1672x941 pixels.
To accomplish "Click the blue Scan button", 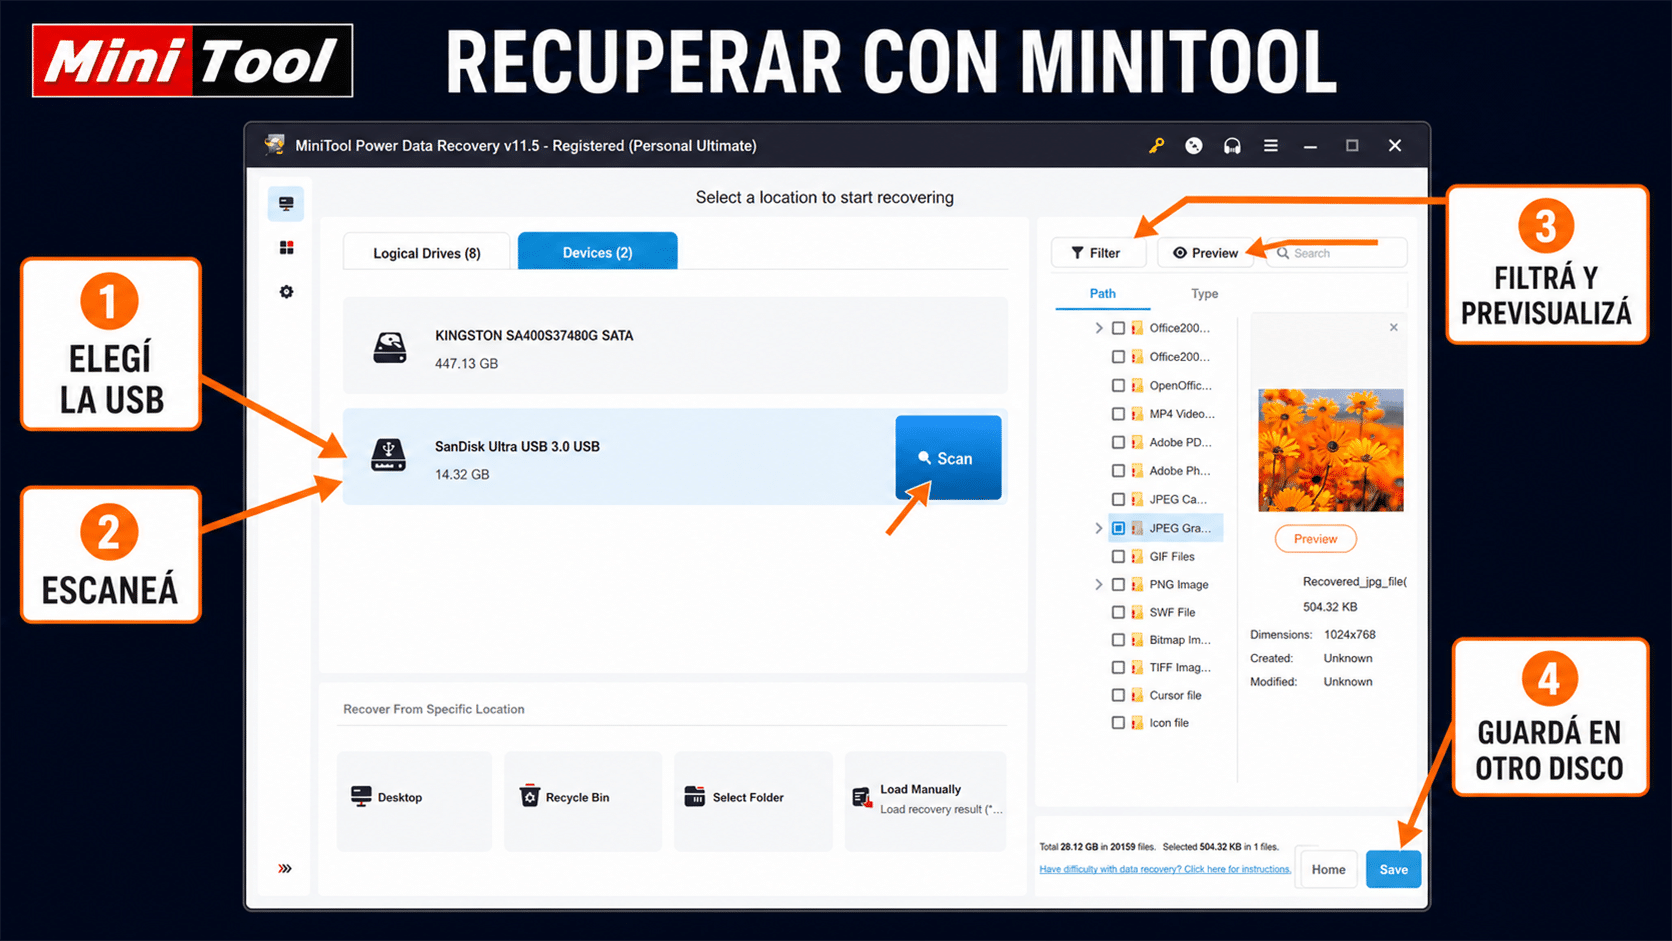I will 948,457.
